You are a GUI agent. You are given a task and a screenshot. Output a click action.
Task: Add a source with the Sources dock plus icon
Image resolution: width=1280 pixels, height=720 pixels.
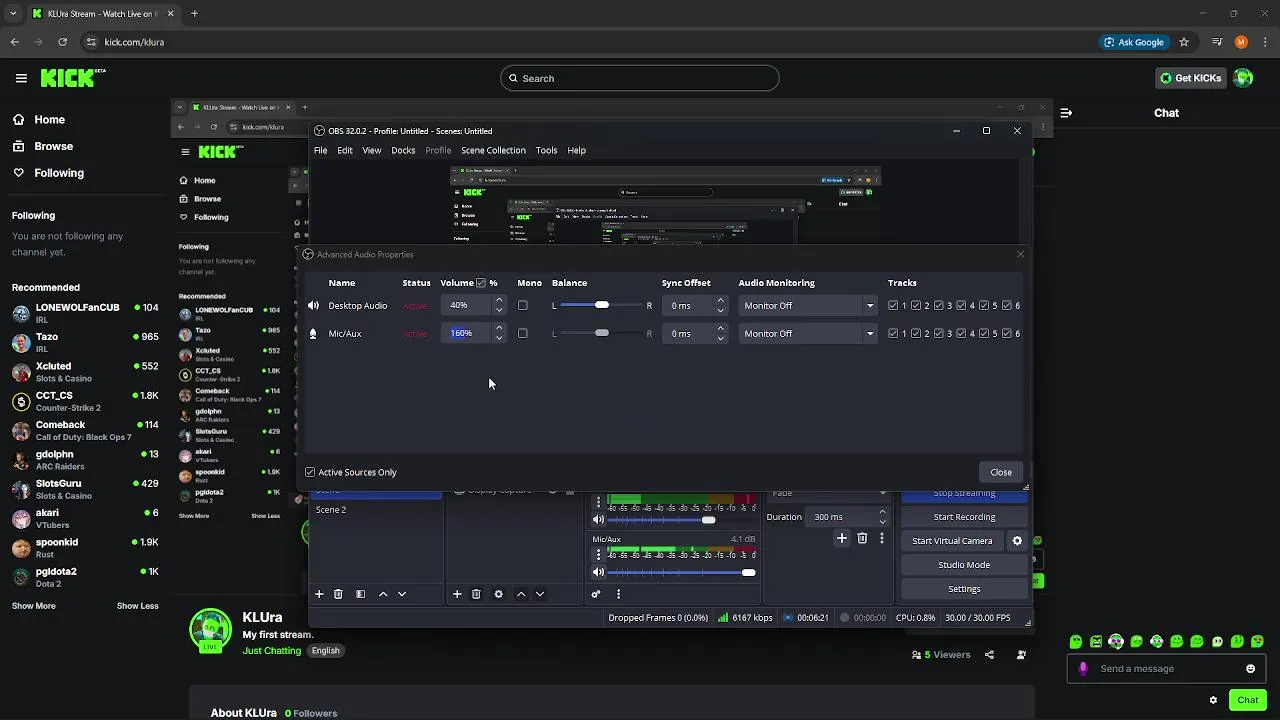[457, 594]
